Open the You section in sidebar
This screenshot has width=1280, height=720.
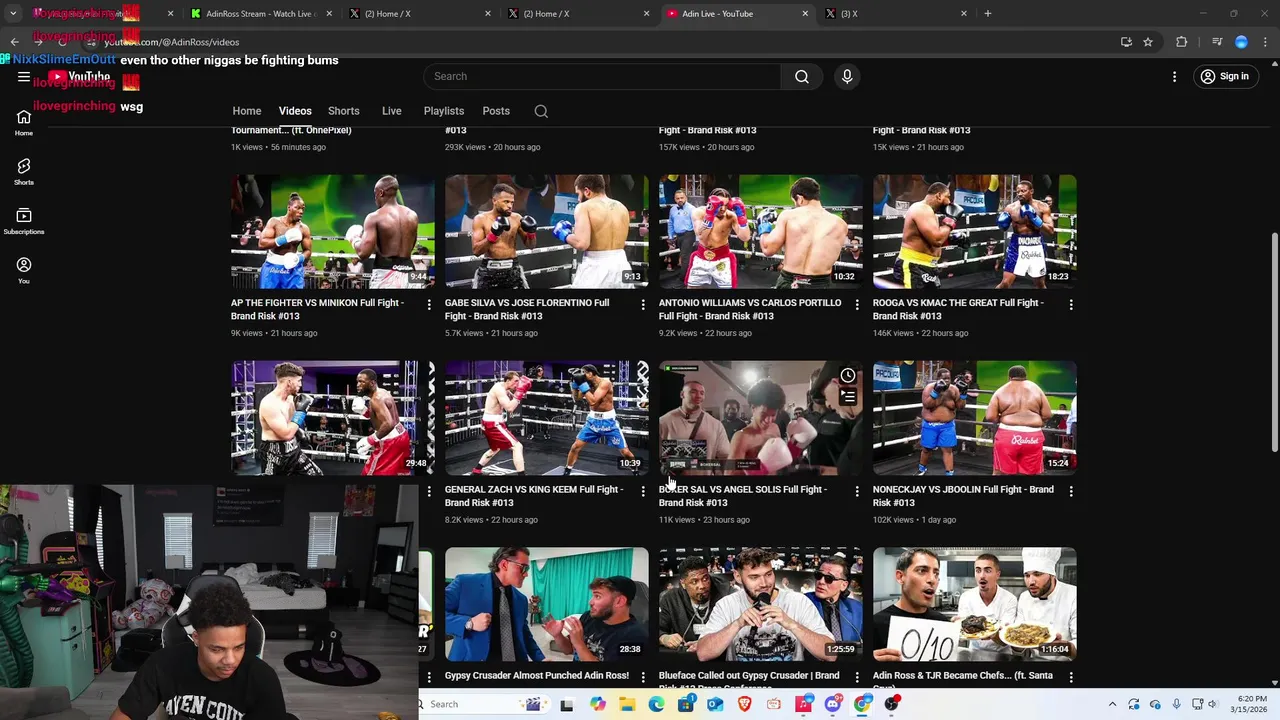pos(24,271)
